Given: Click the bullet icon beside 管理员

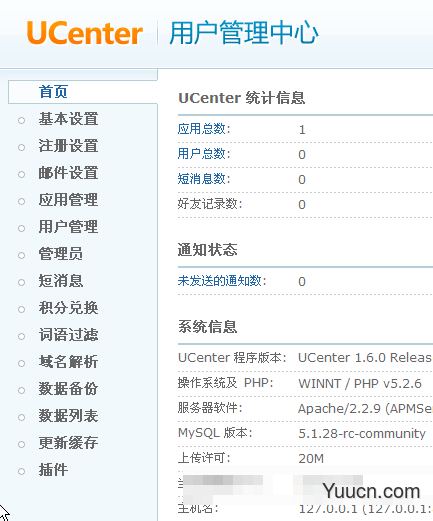Looking at the screenshot, I should click(22, 256).
